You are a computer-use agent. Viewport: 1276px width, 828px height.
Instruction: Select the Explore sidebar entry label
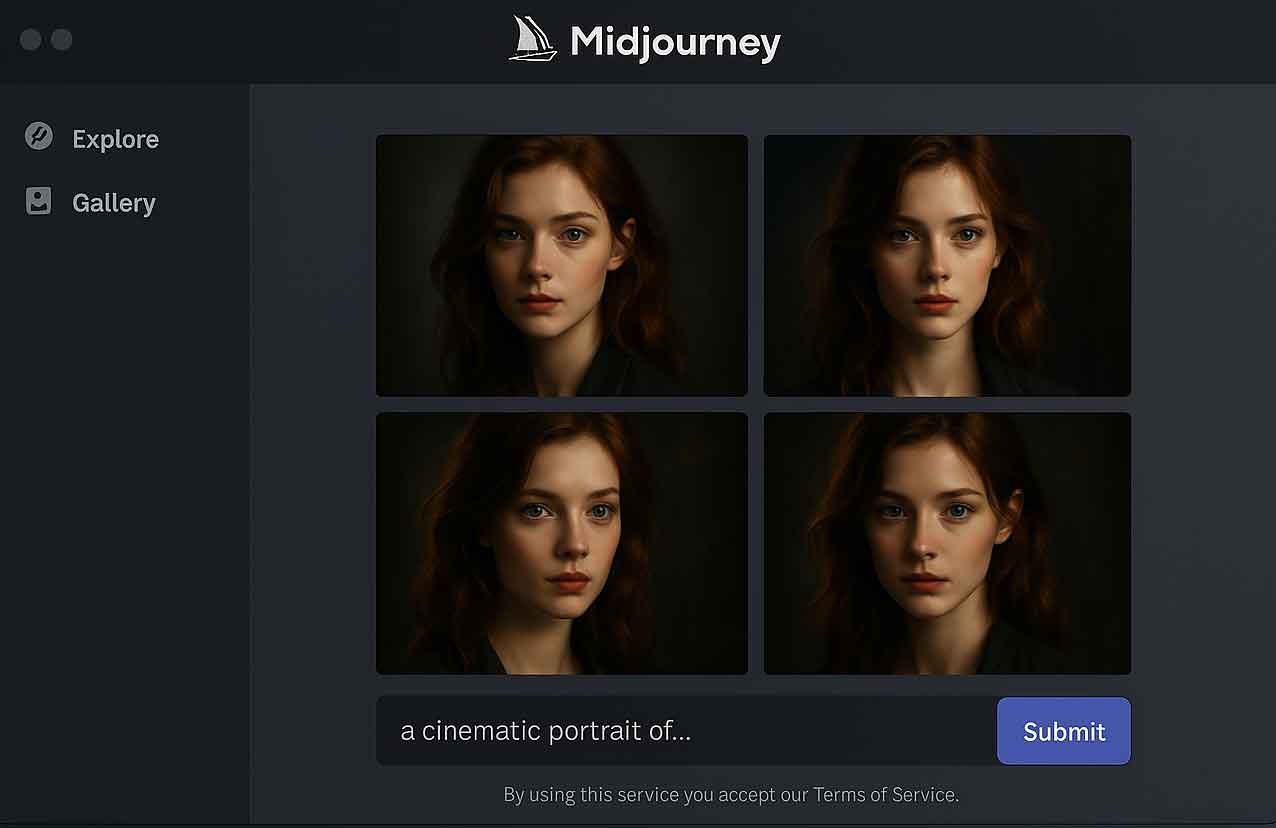tap(115, 139)
